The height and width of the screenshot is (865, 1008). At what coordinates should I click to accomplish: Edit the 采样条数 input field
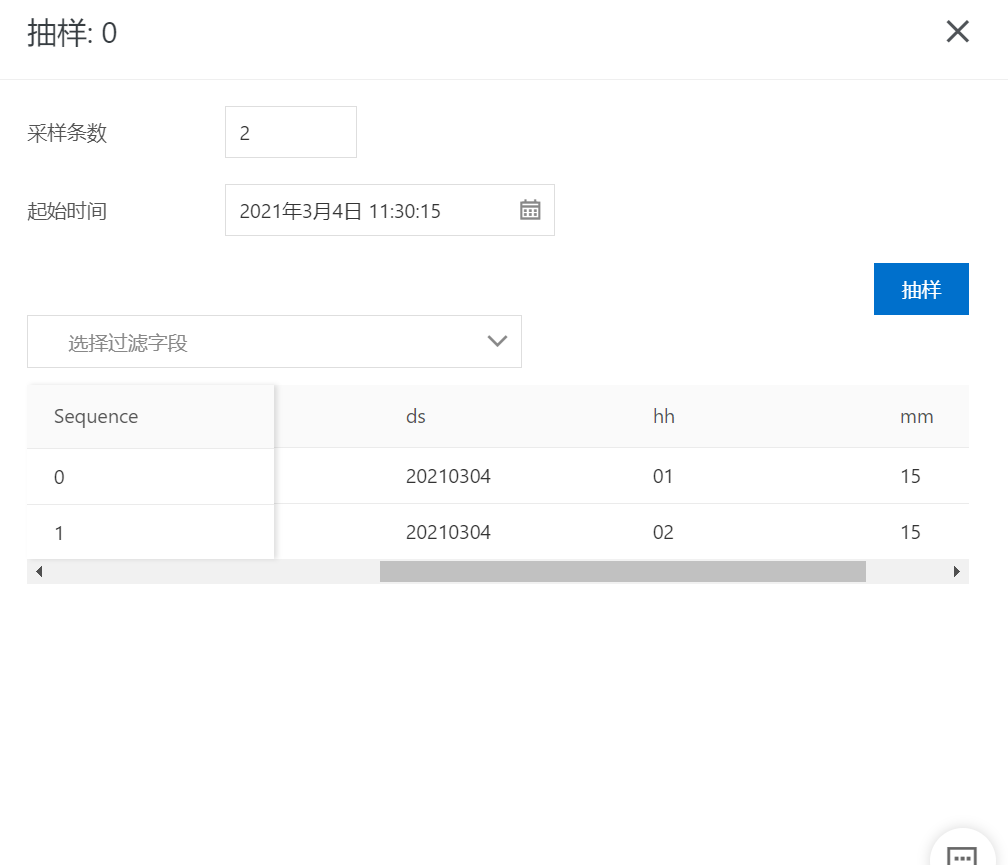click(291, 132)
